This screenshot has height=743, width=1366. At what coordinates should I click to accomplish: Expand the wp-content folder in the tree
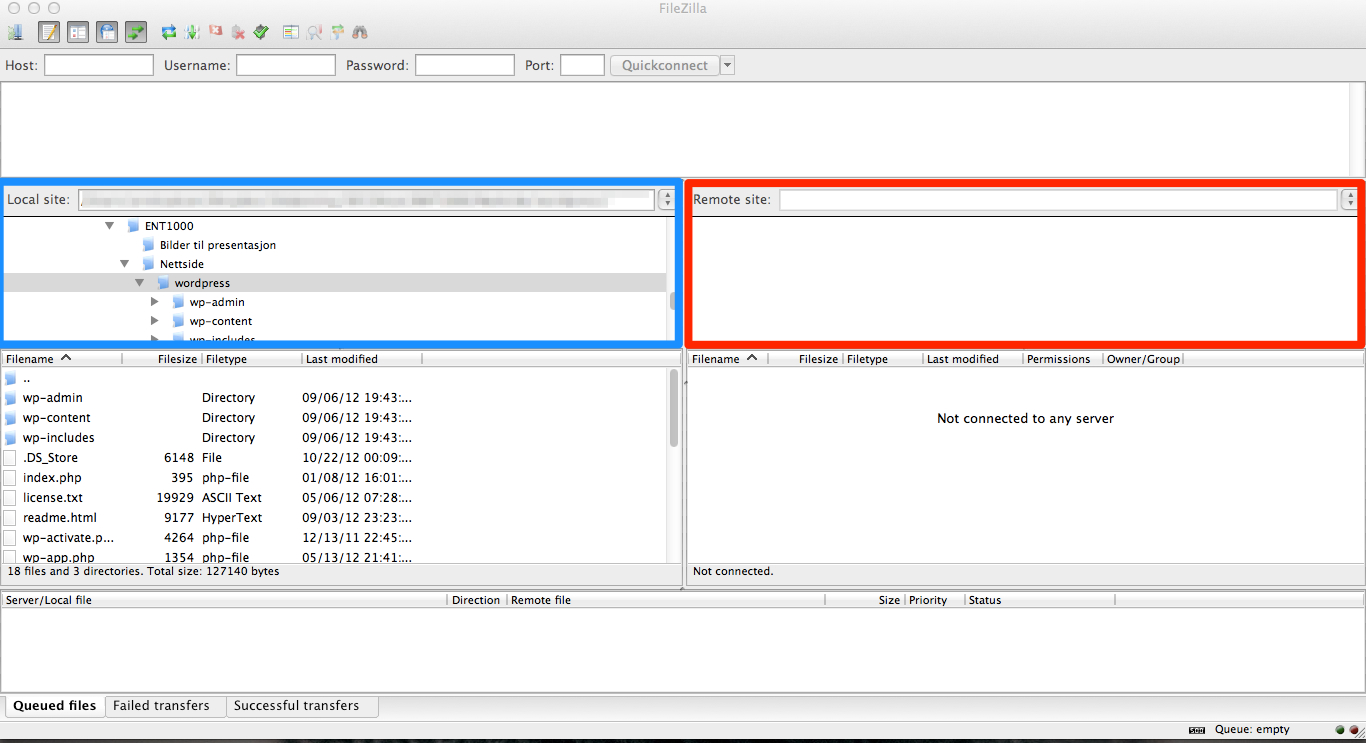pos(155,321)
